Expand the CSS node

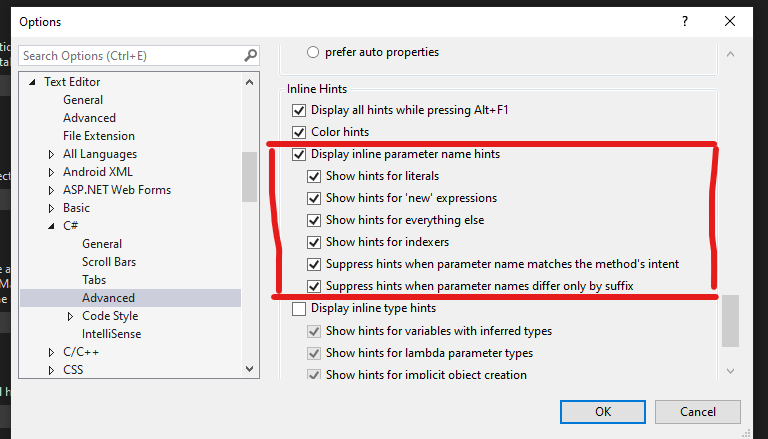[x=51, y=370]
